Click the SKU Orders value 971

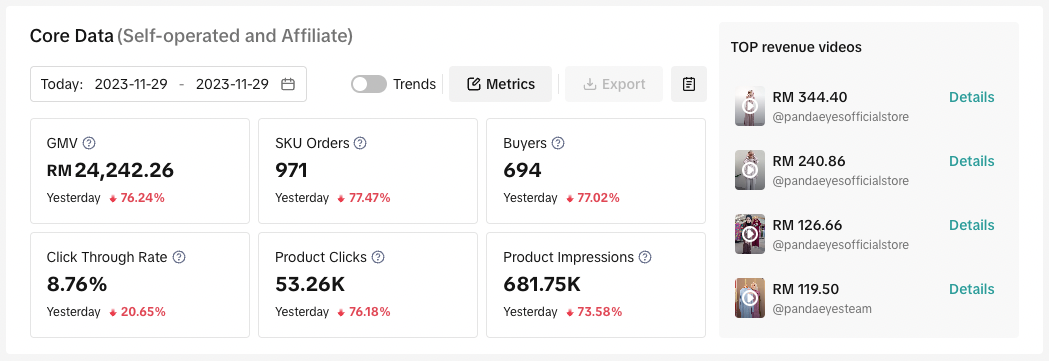point(291,170)
